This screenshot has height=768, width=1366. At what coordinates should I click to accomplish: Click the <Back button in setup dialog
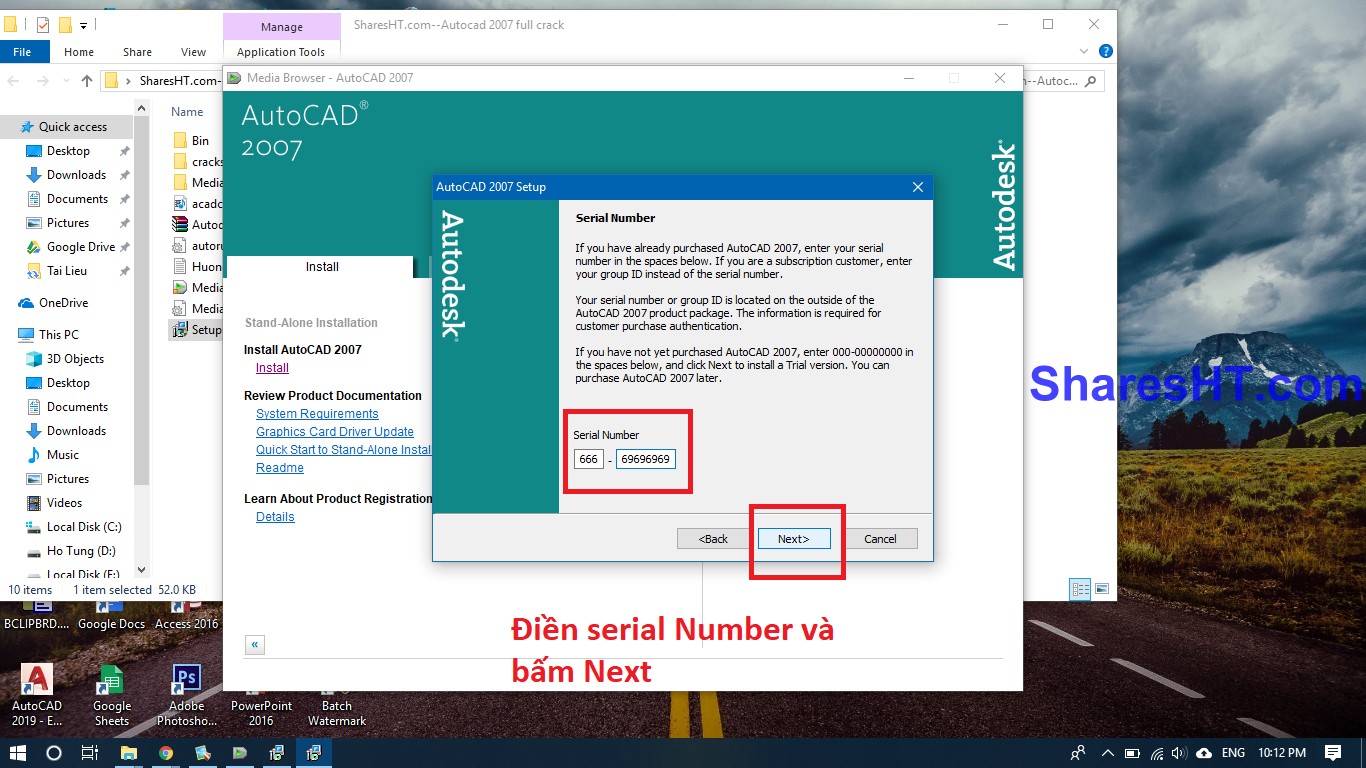click(713, 539)
